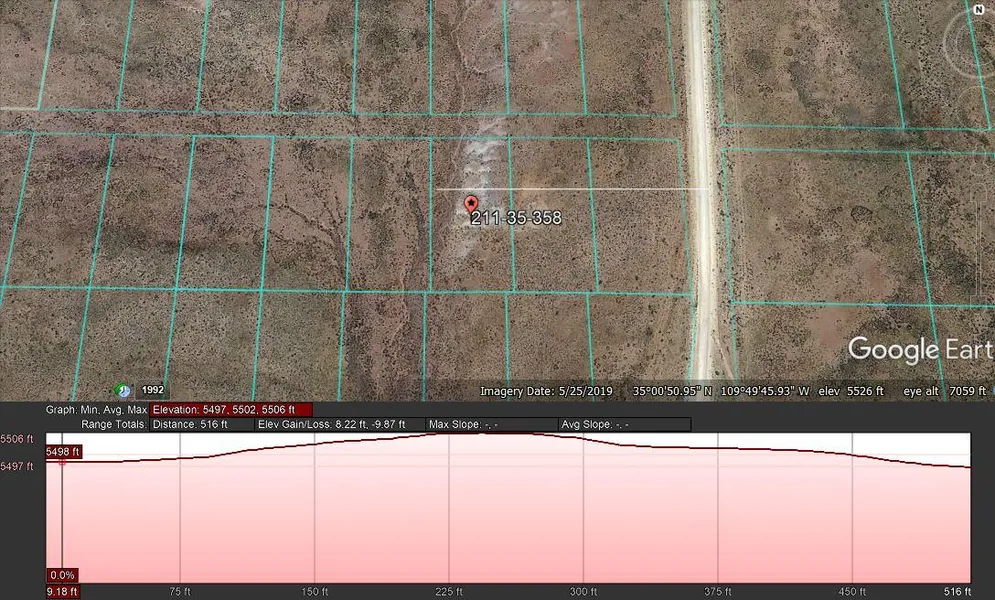Select the 211-35-358 placemark label
Viewport: 995px width, 600px height.
coord(516,217)
